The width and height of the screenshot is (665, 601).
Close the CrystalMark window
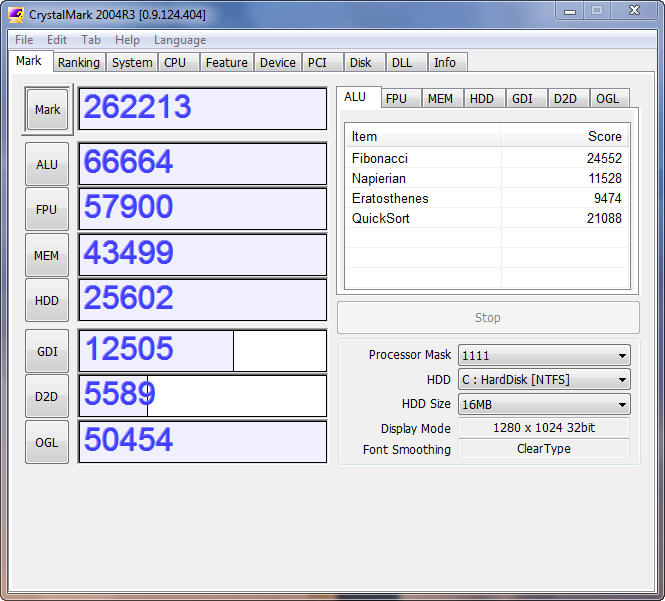pos(634,11)
